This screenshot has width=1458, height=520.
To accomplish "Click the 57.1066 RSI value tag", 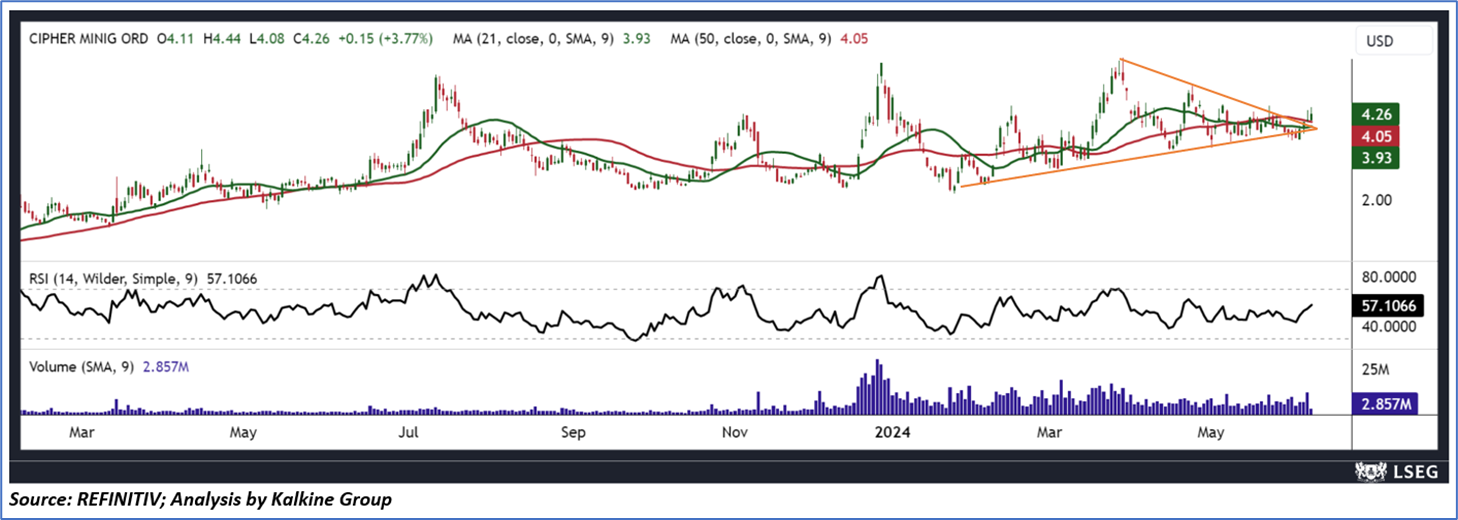I will point(1386,306).
